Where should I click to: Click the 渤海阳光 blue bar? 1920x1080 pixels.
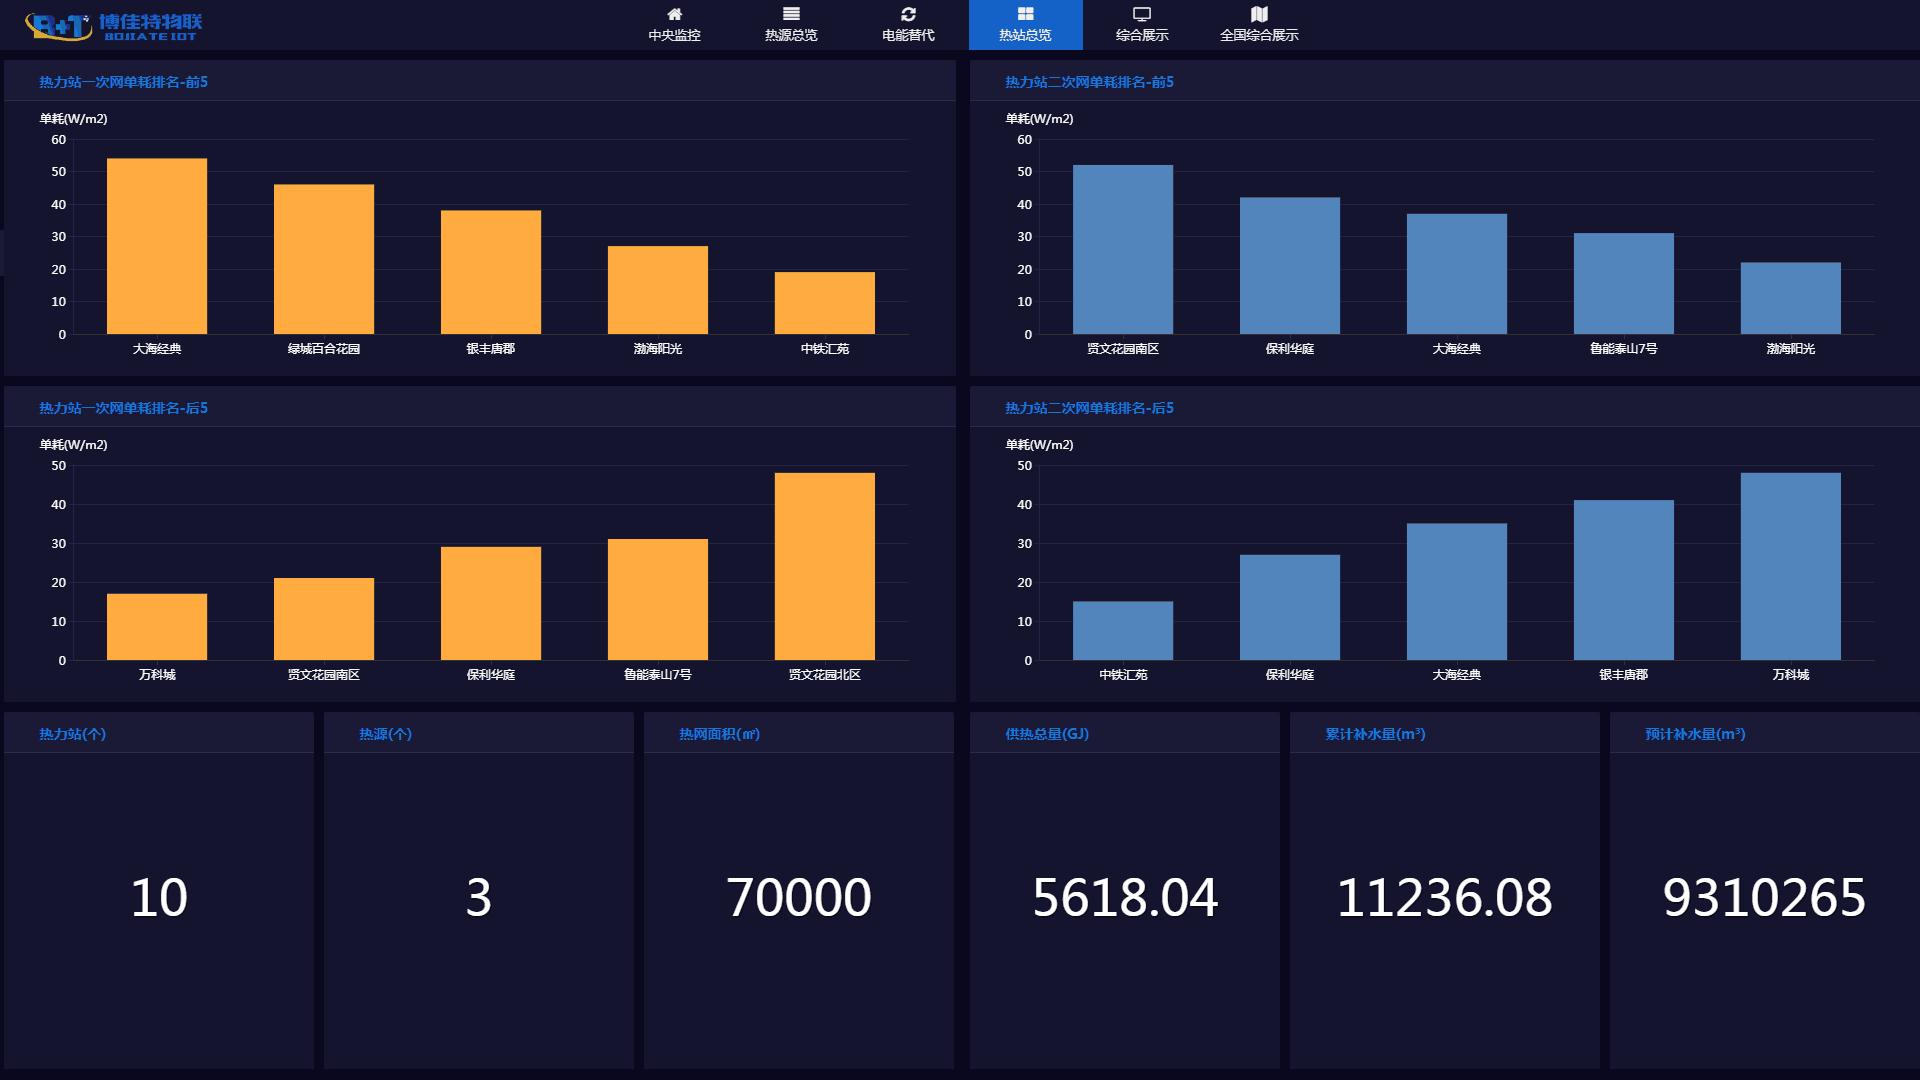point(1791,298)
